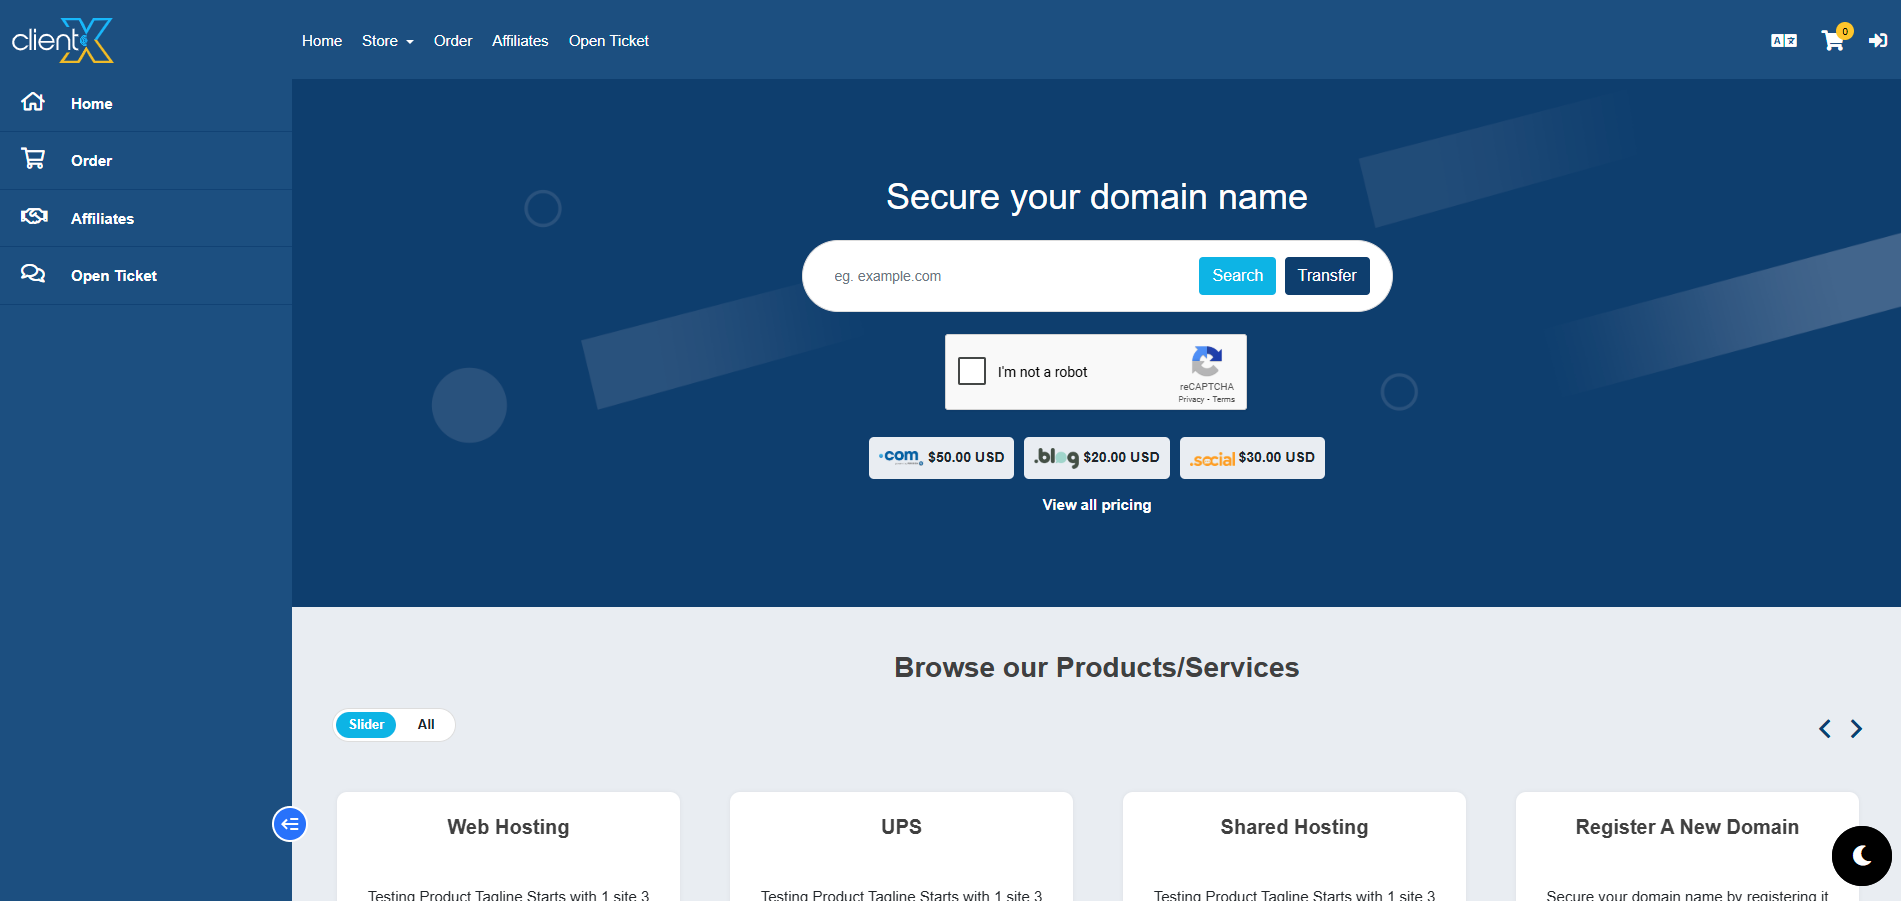The image size is (1901, 901).
Task: Open the shopping cart icon
Action: 1832,41
